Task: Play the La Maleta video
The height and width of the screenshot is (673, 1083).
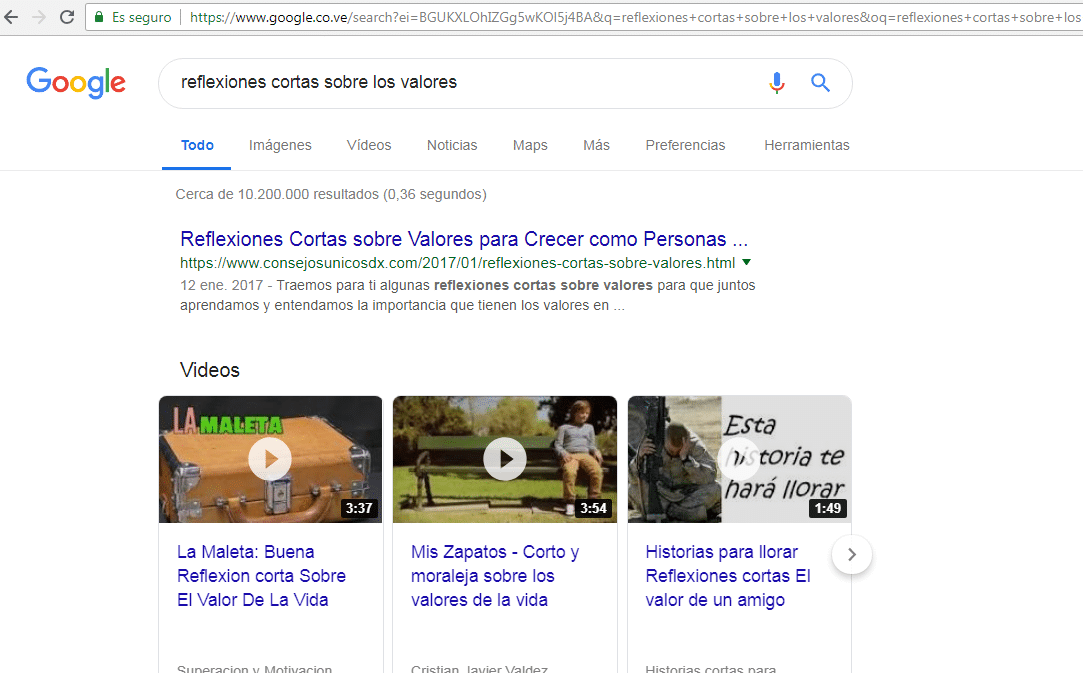Action: tap(270, 459)
